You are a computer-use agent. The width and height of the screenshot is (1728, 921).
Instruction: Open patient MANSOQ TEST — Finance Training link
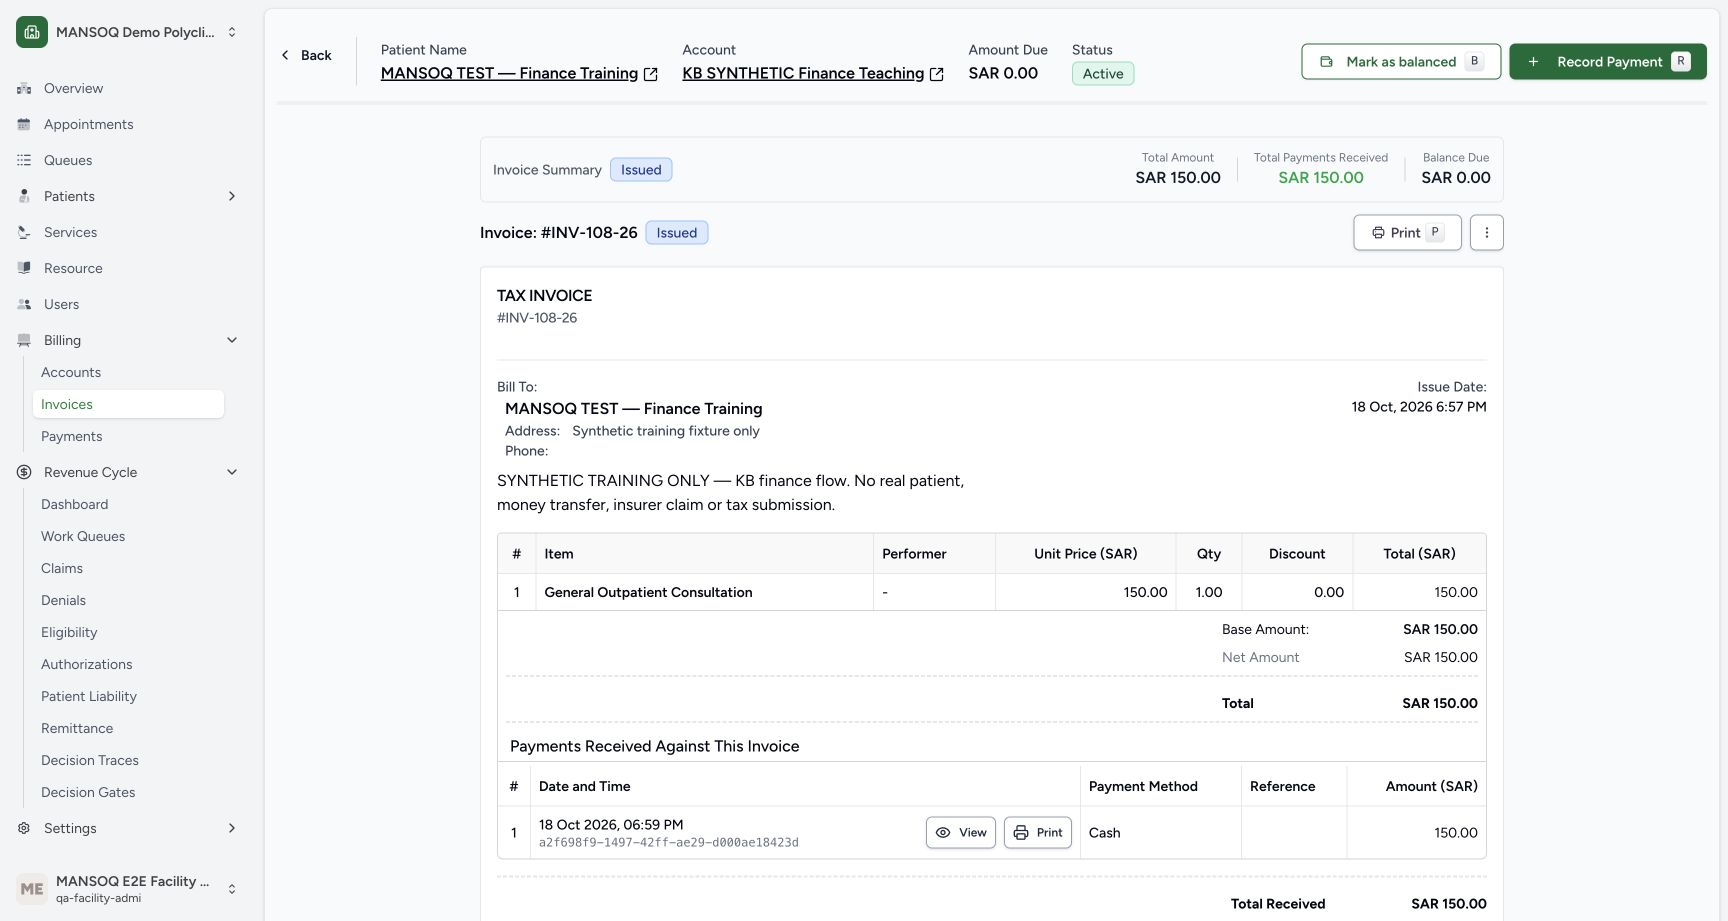[x=509, y=73]
